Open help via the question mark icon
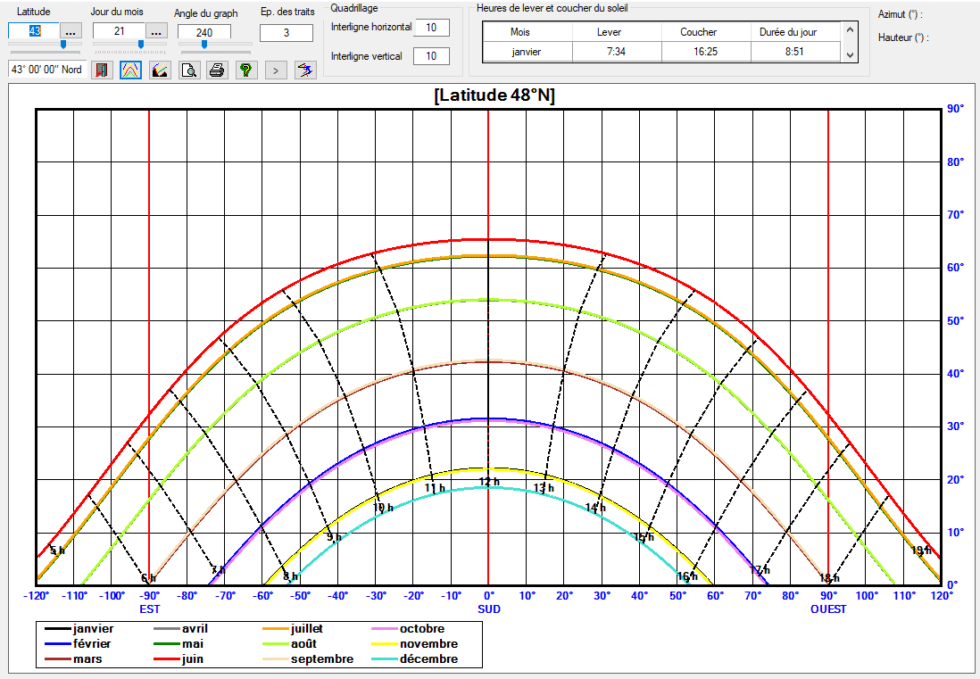 245,70
